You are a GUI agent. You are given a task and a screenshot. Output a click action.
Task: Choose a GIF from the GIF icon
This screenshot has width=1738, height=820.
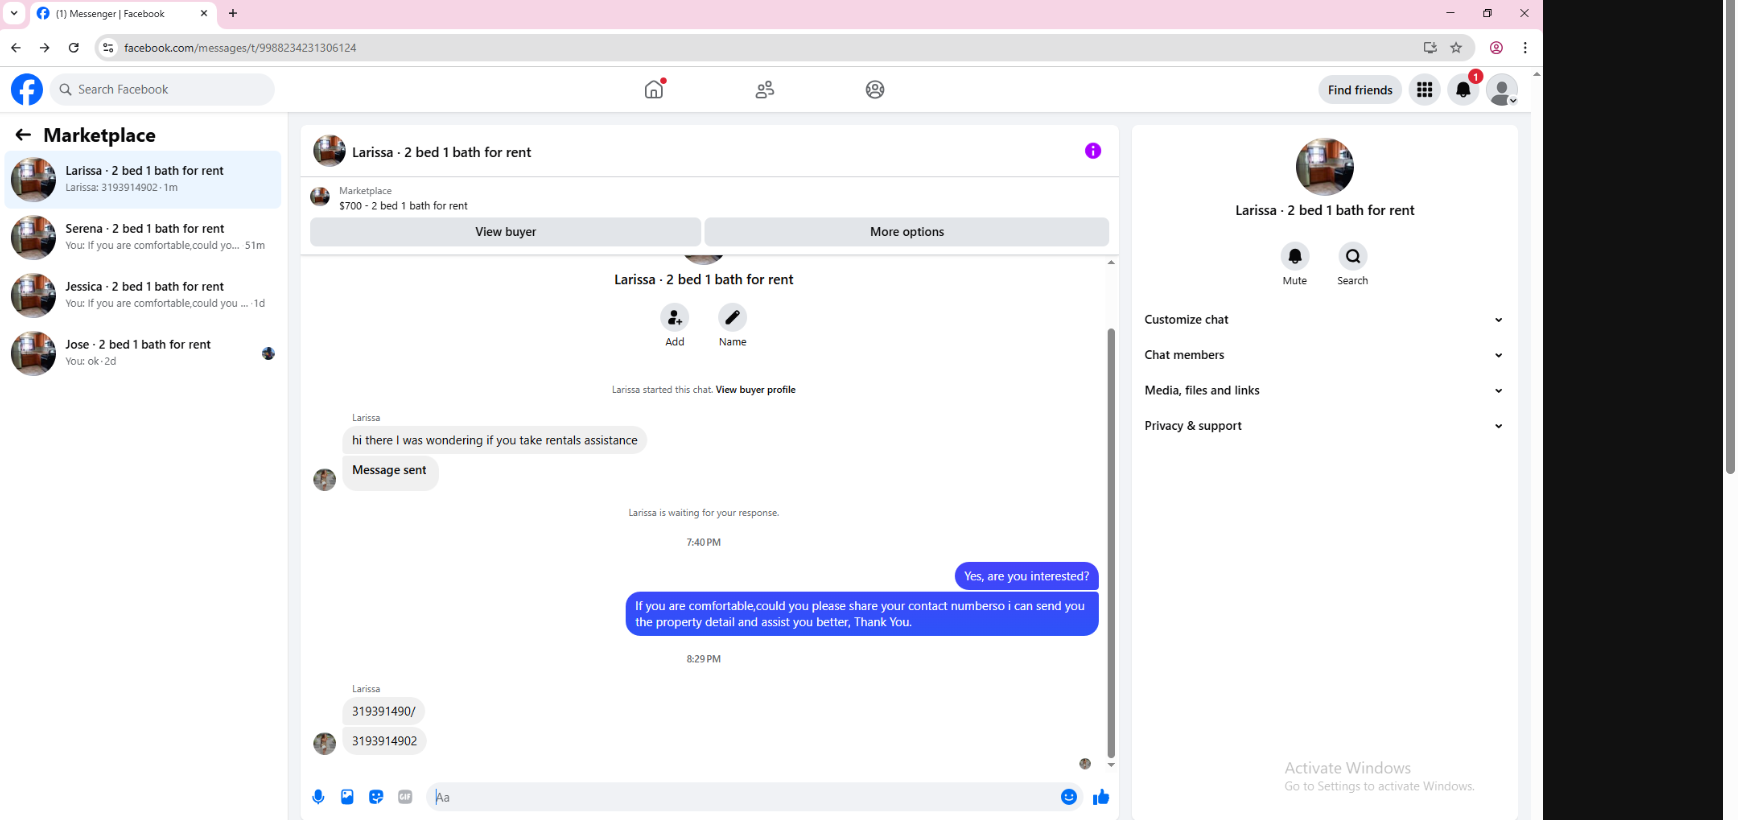pos(405,797)
